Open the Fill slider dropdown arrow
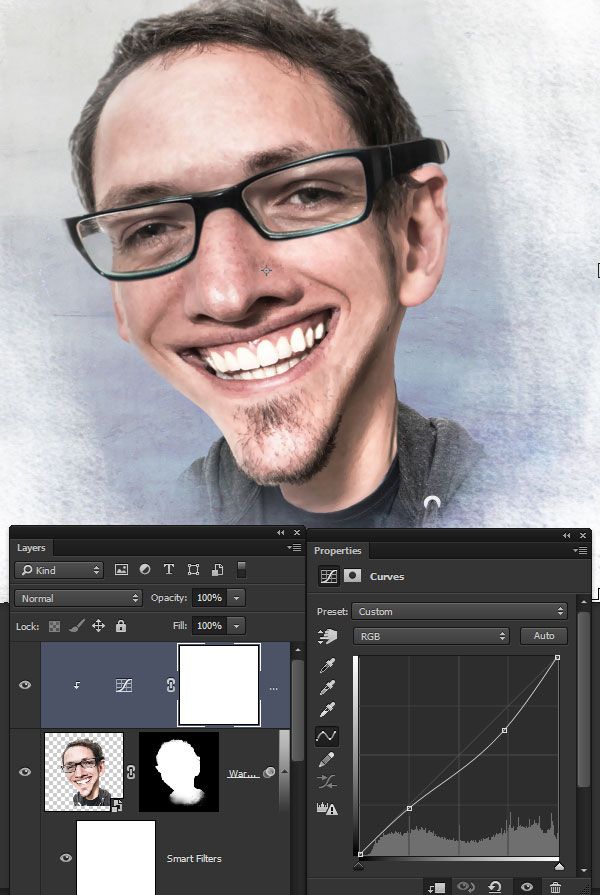The image size is (600, 895). coord(236,626)
